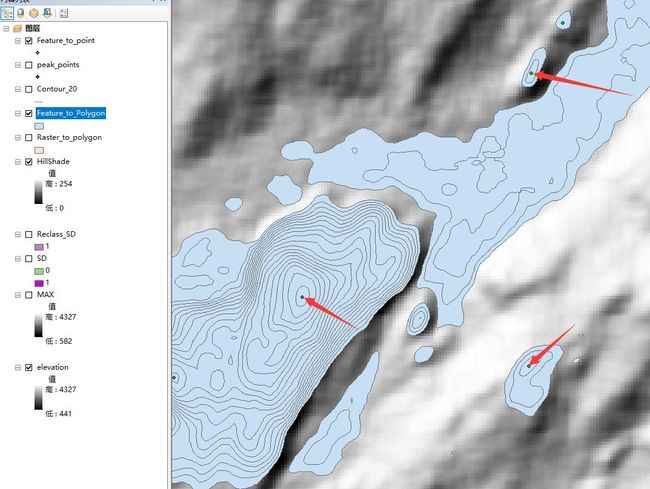Select the Contour_20 layer name
This screenshot has height=489, width=650.
[x=57, y=89]
